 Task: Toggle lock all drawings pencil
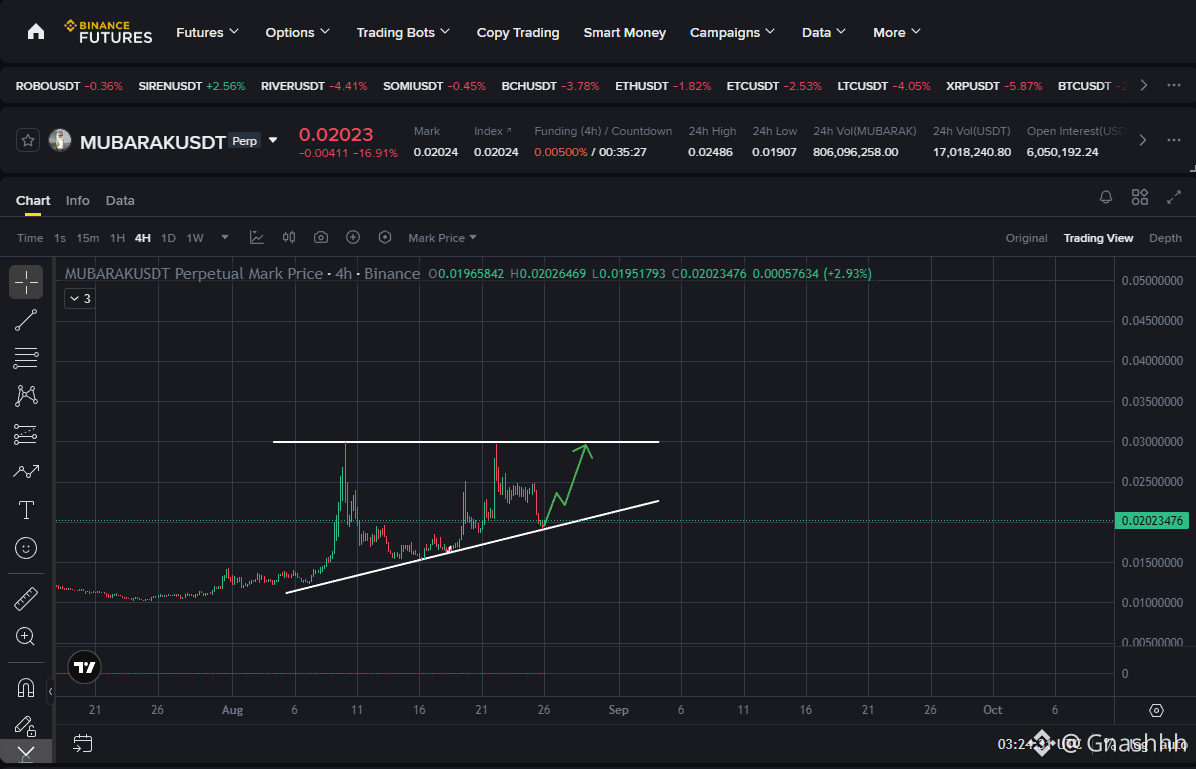26,726
